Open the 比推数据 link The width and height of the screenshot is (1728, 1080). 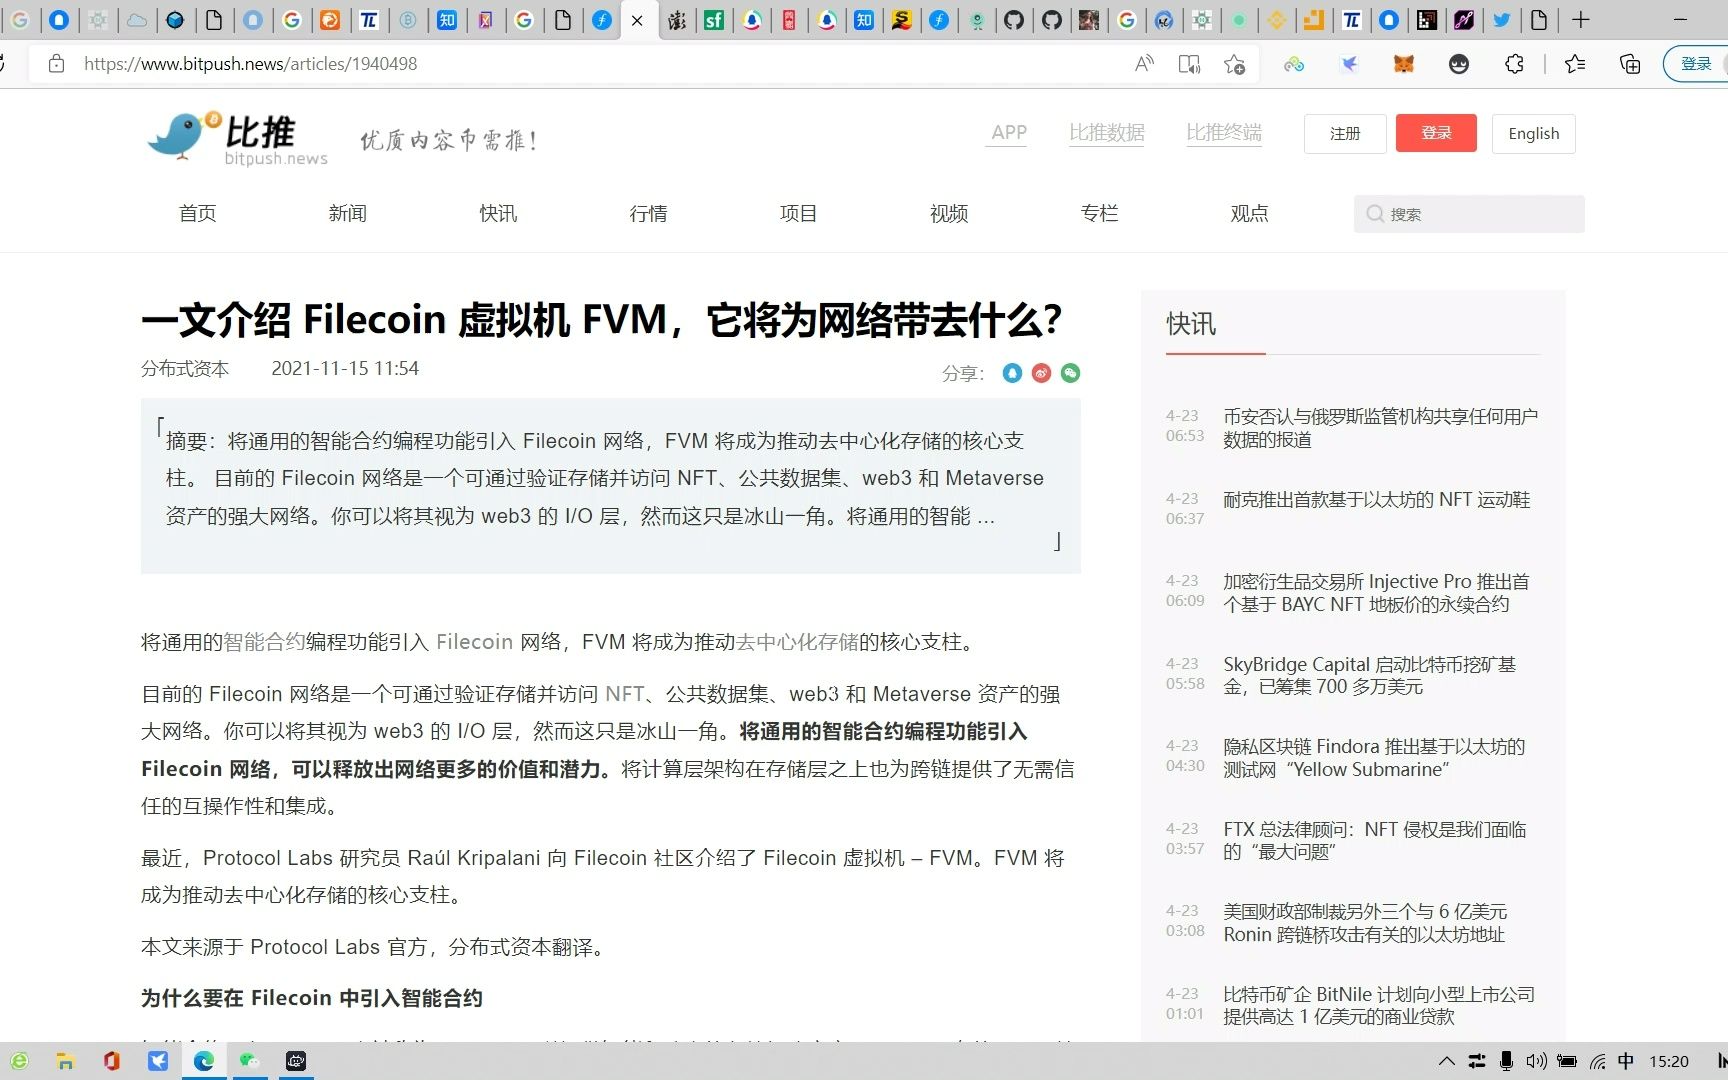(1107, 132)
